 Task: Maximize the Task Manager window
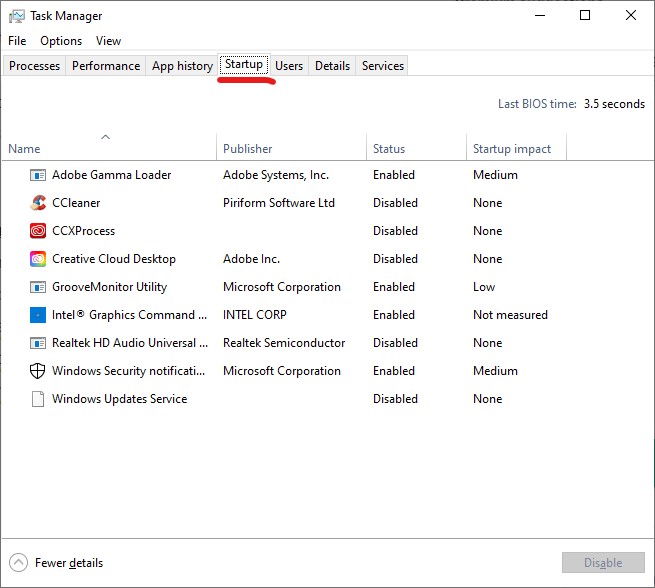(585, 15)
